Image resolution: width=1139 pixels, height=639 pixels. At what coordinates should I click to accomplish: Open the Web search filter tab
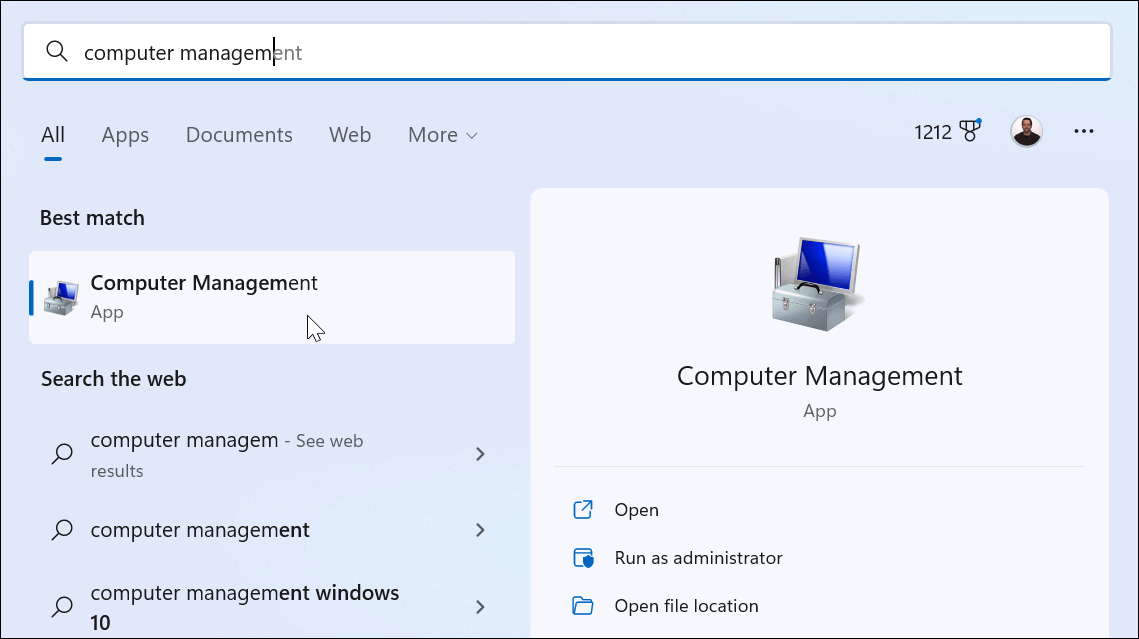350,134
